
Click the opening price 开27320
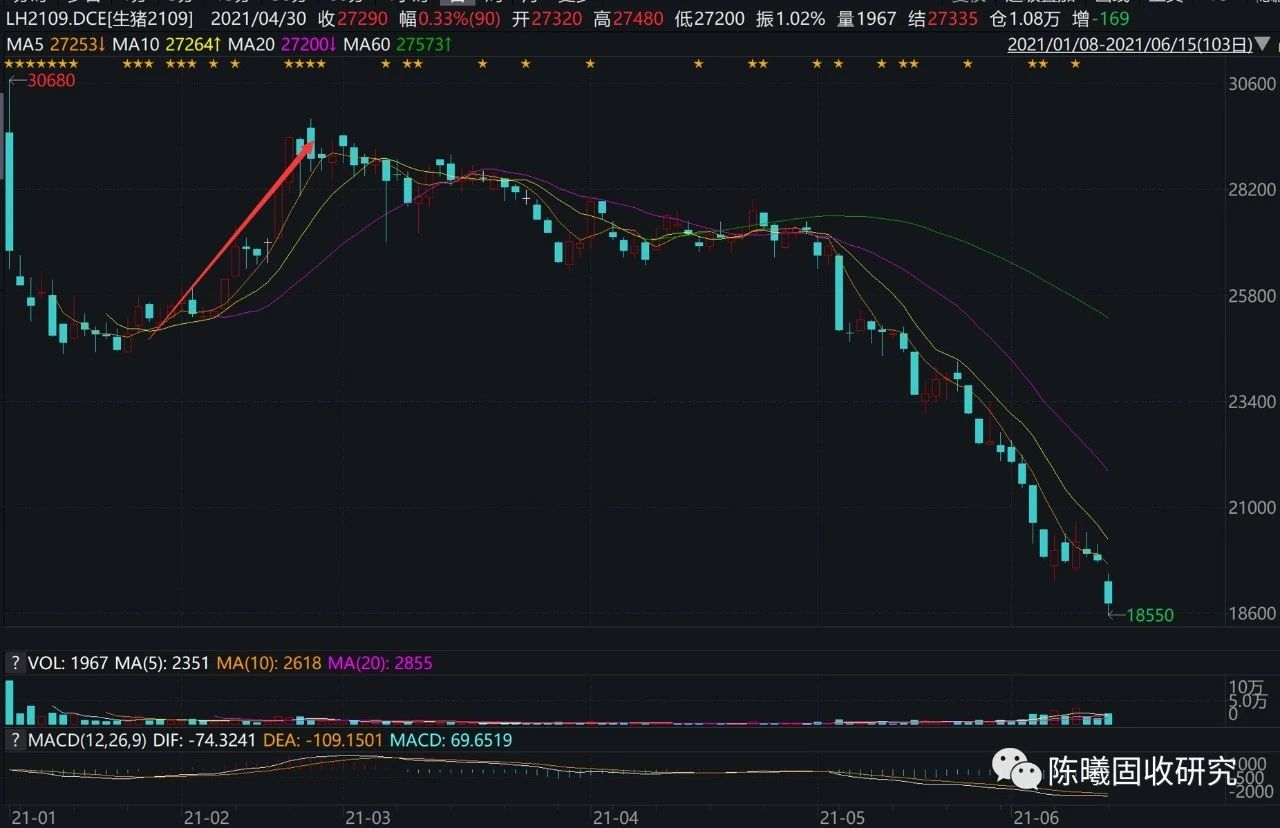point(548,19)
